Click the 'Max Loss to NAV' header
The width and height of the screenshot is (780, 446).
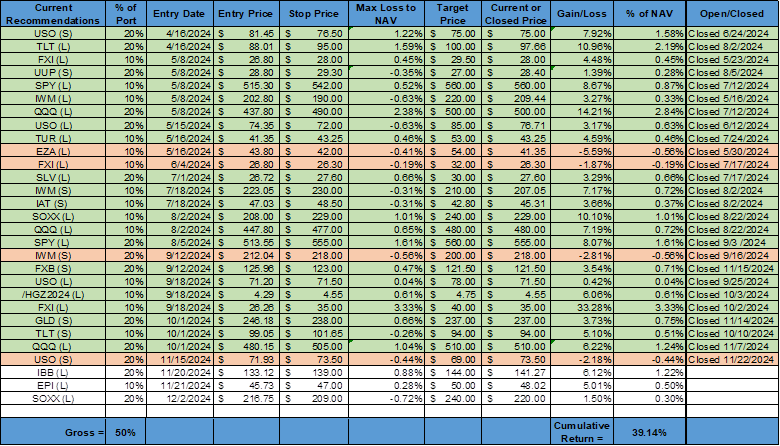(x=387, y=14)
